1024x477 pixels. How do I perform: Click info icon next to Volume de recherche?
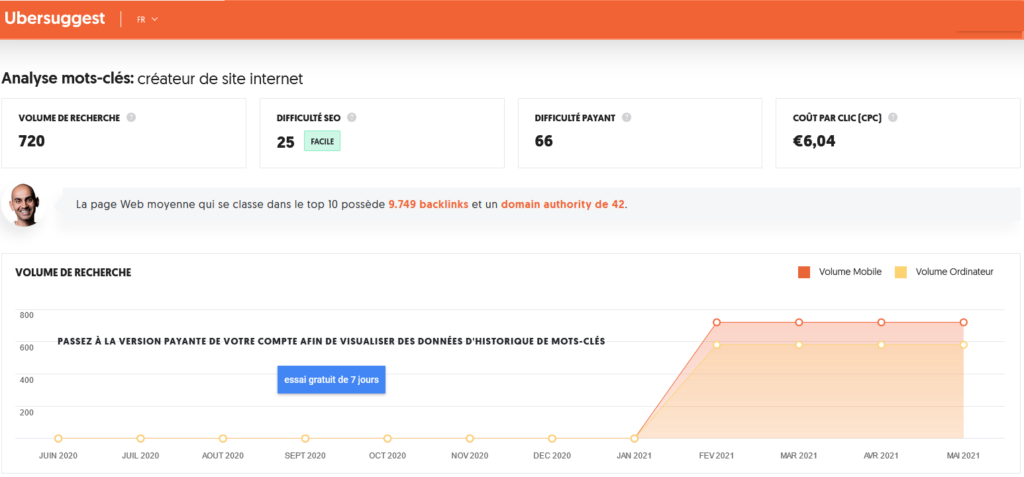(131, 118)
